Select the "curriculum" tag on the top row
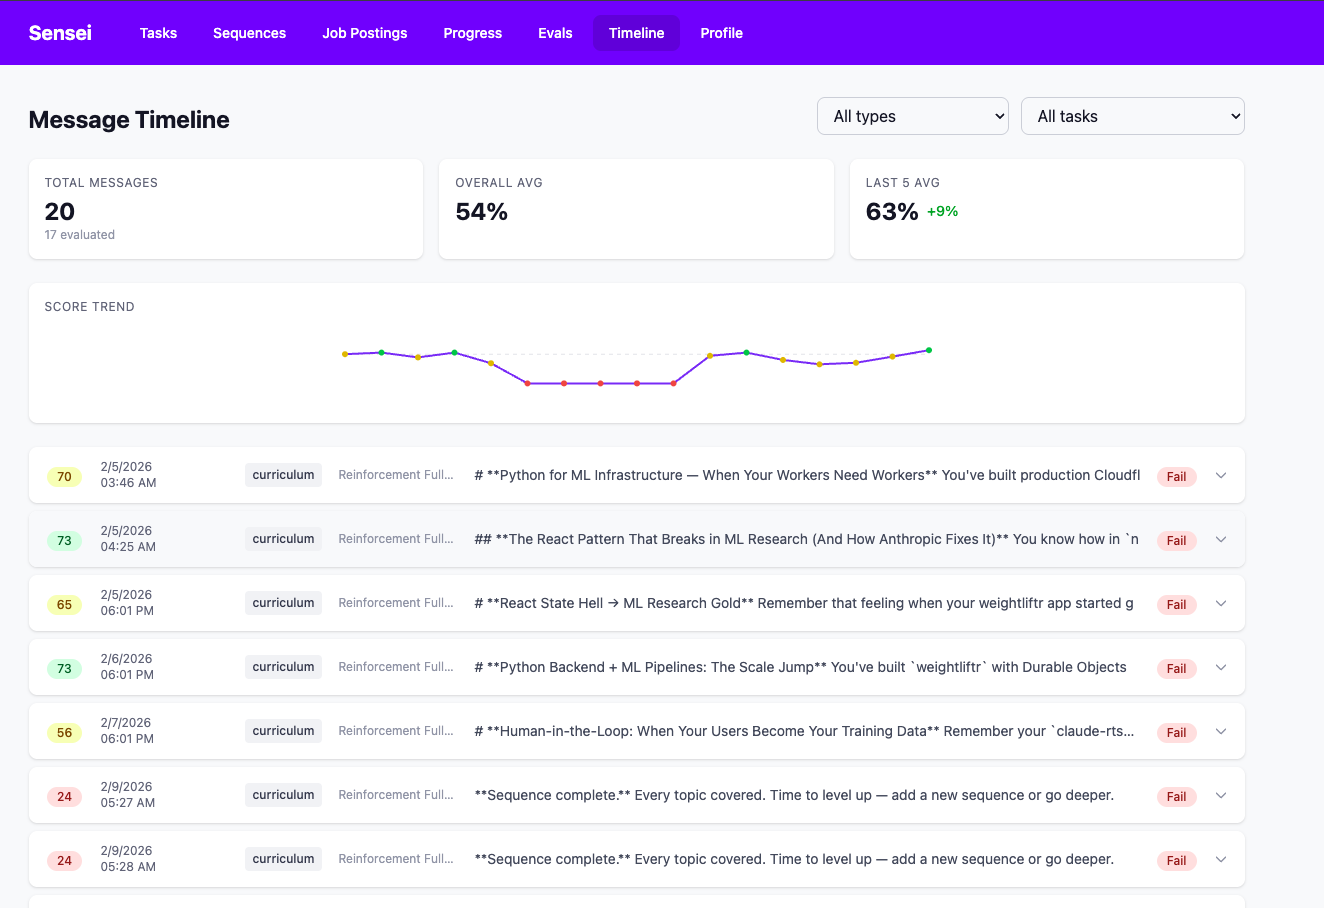This screenshot has height=908, width=1324. coord(283,474)
